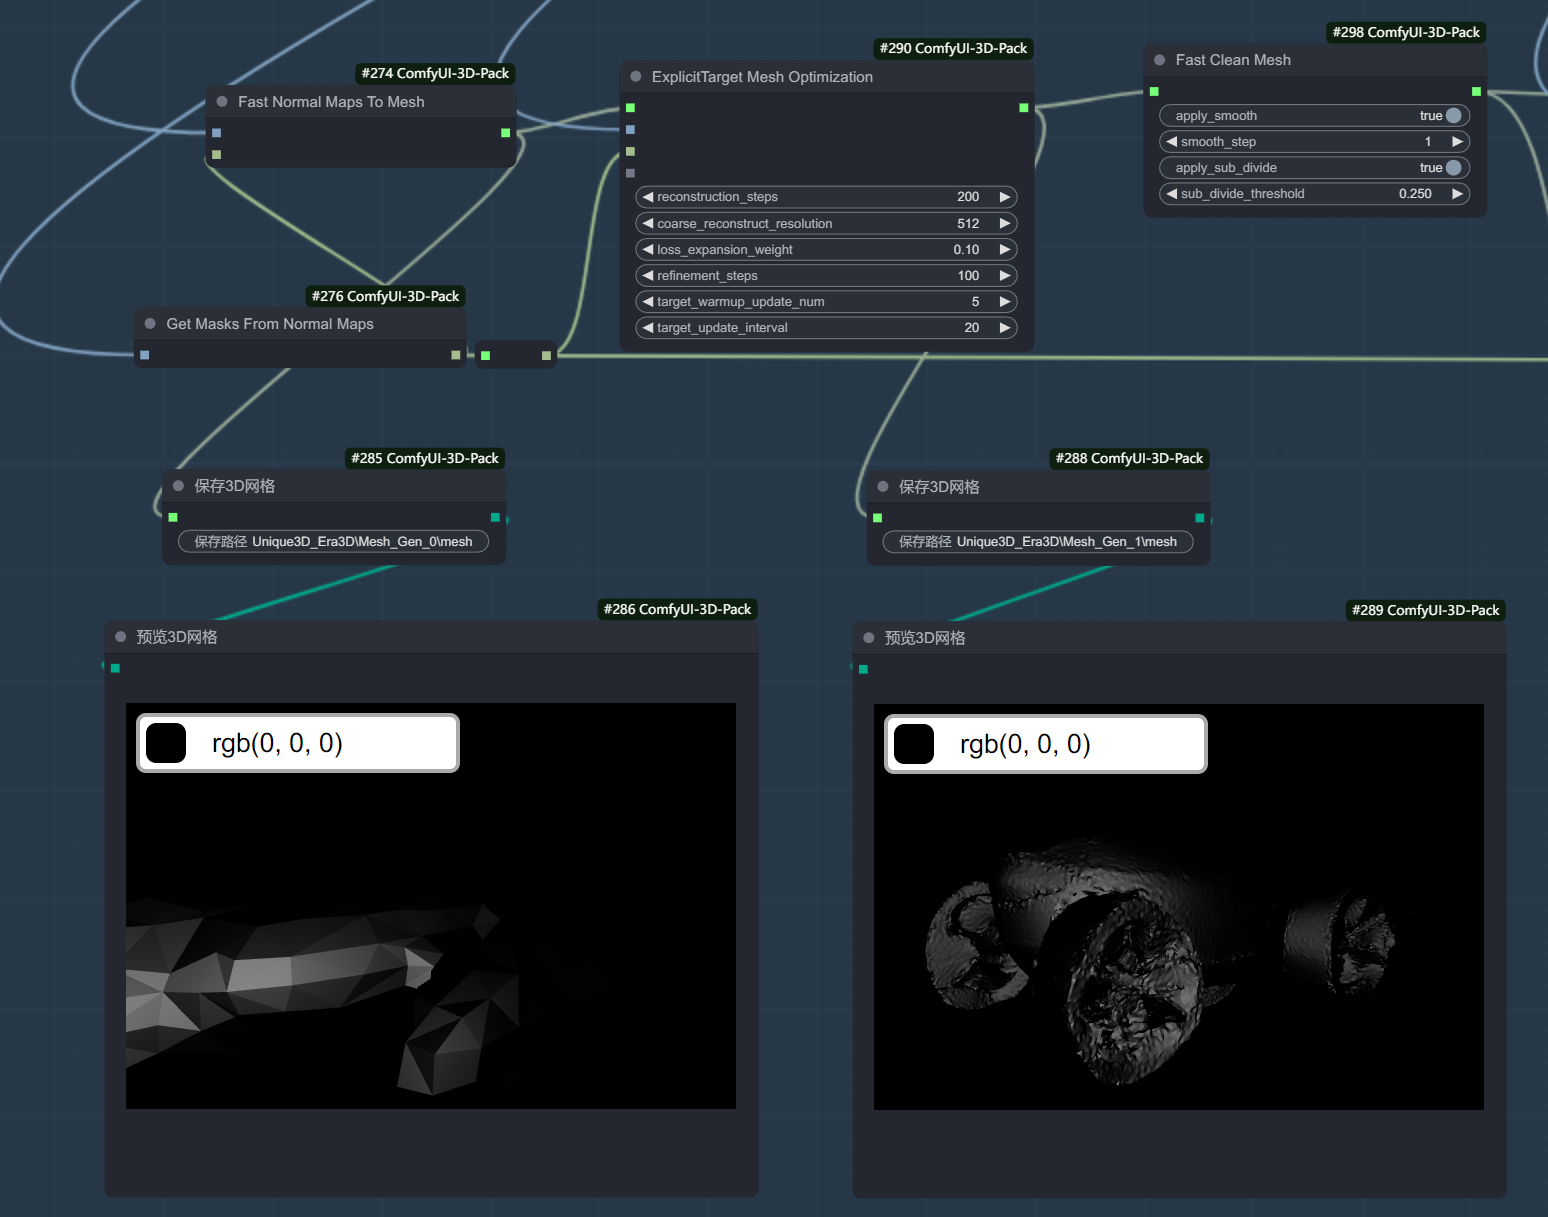1548x1217 pixels.
Task: Click the green output socket of ExplicitTarget Mesh Optimization
Action: [x=1024, y=108]
